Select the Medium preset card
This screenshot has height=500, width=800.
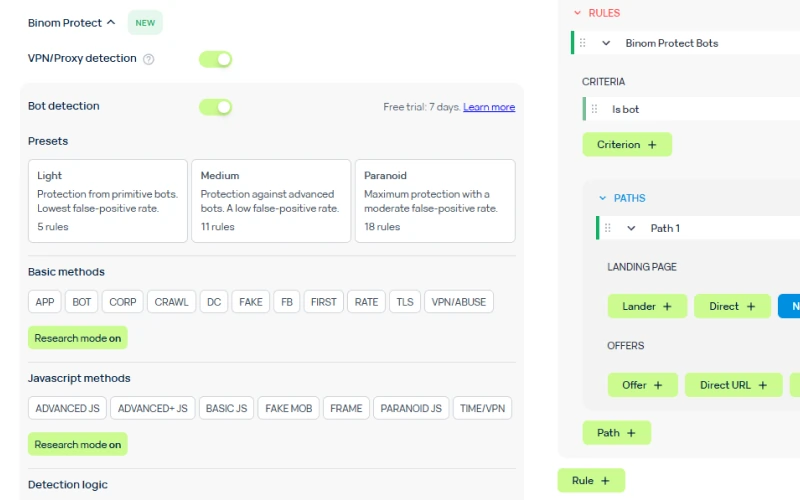(x=271, y=201)
